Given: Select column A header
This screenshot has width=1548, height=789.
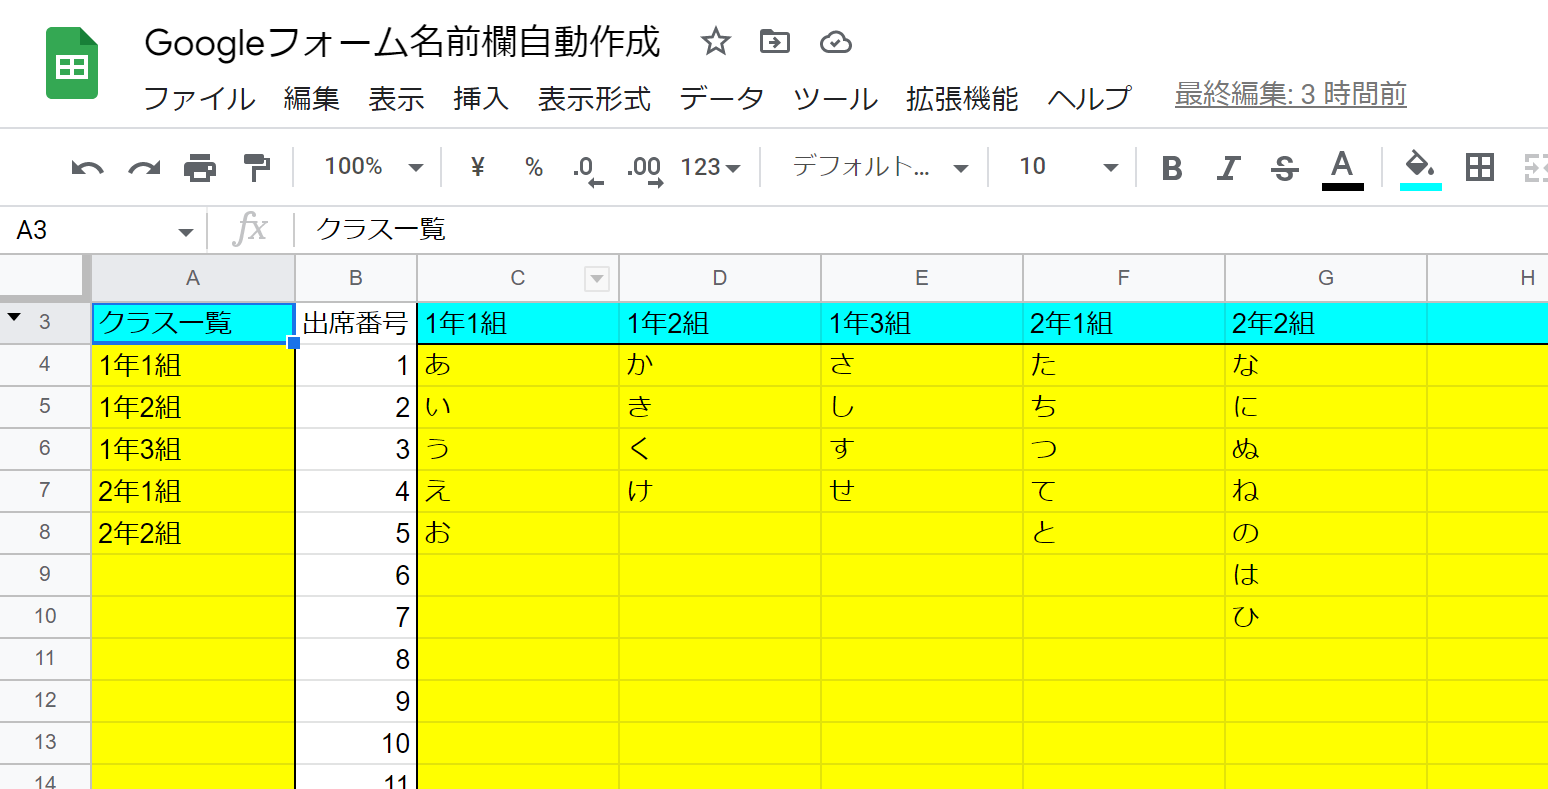Looking at the screenshot, I should [x=193, y=278].
